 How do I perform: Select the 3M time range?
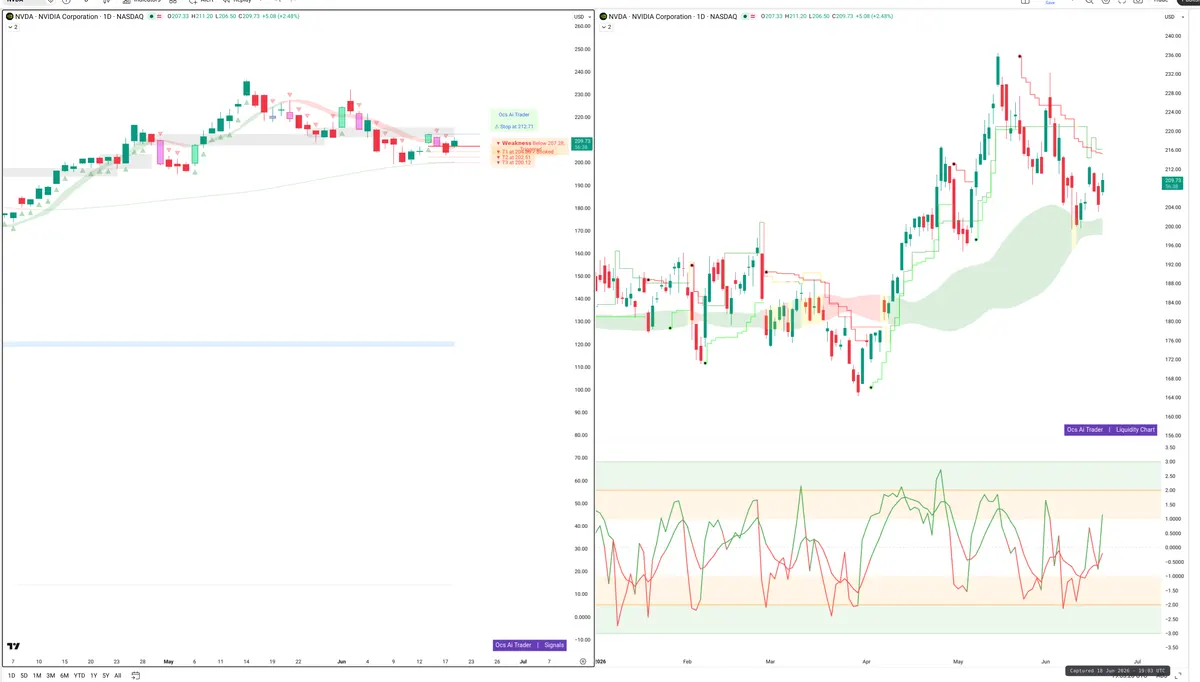[x=51, y=676]
